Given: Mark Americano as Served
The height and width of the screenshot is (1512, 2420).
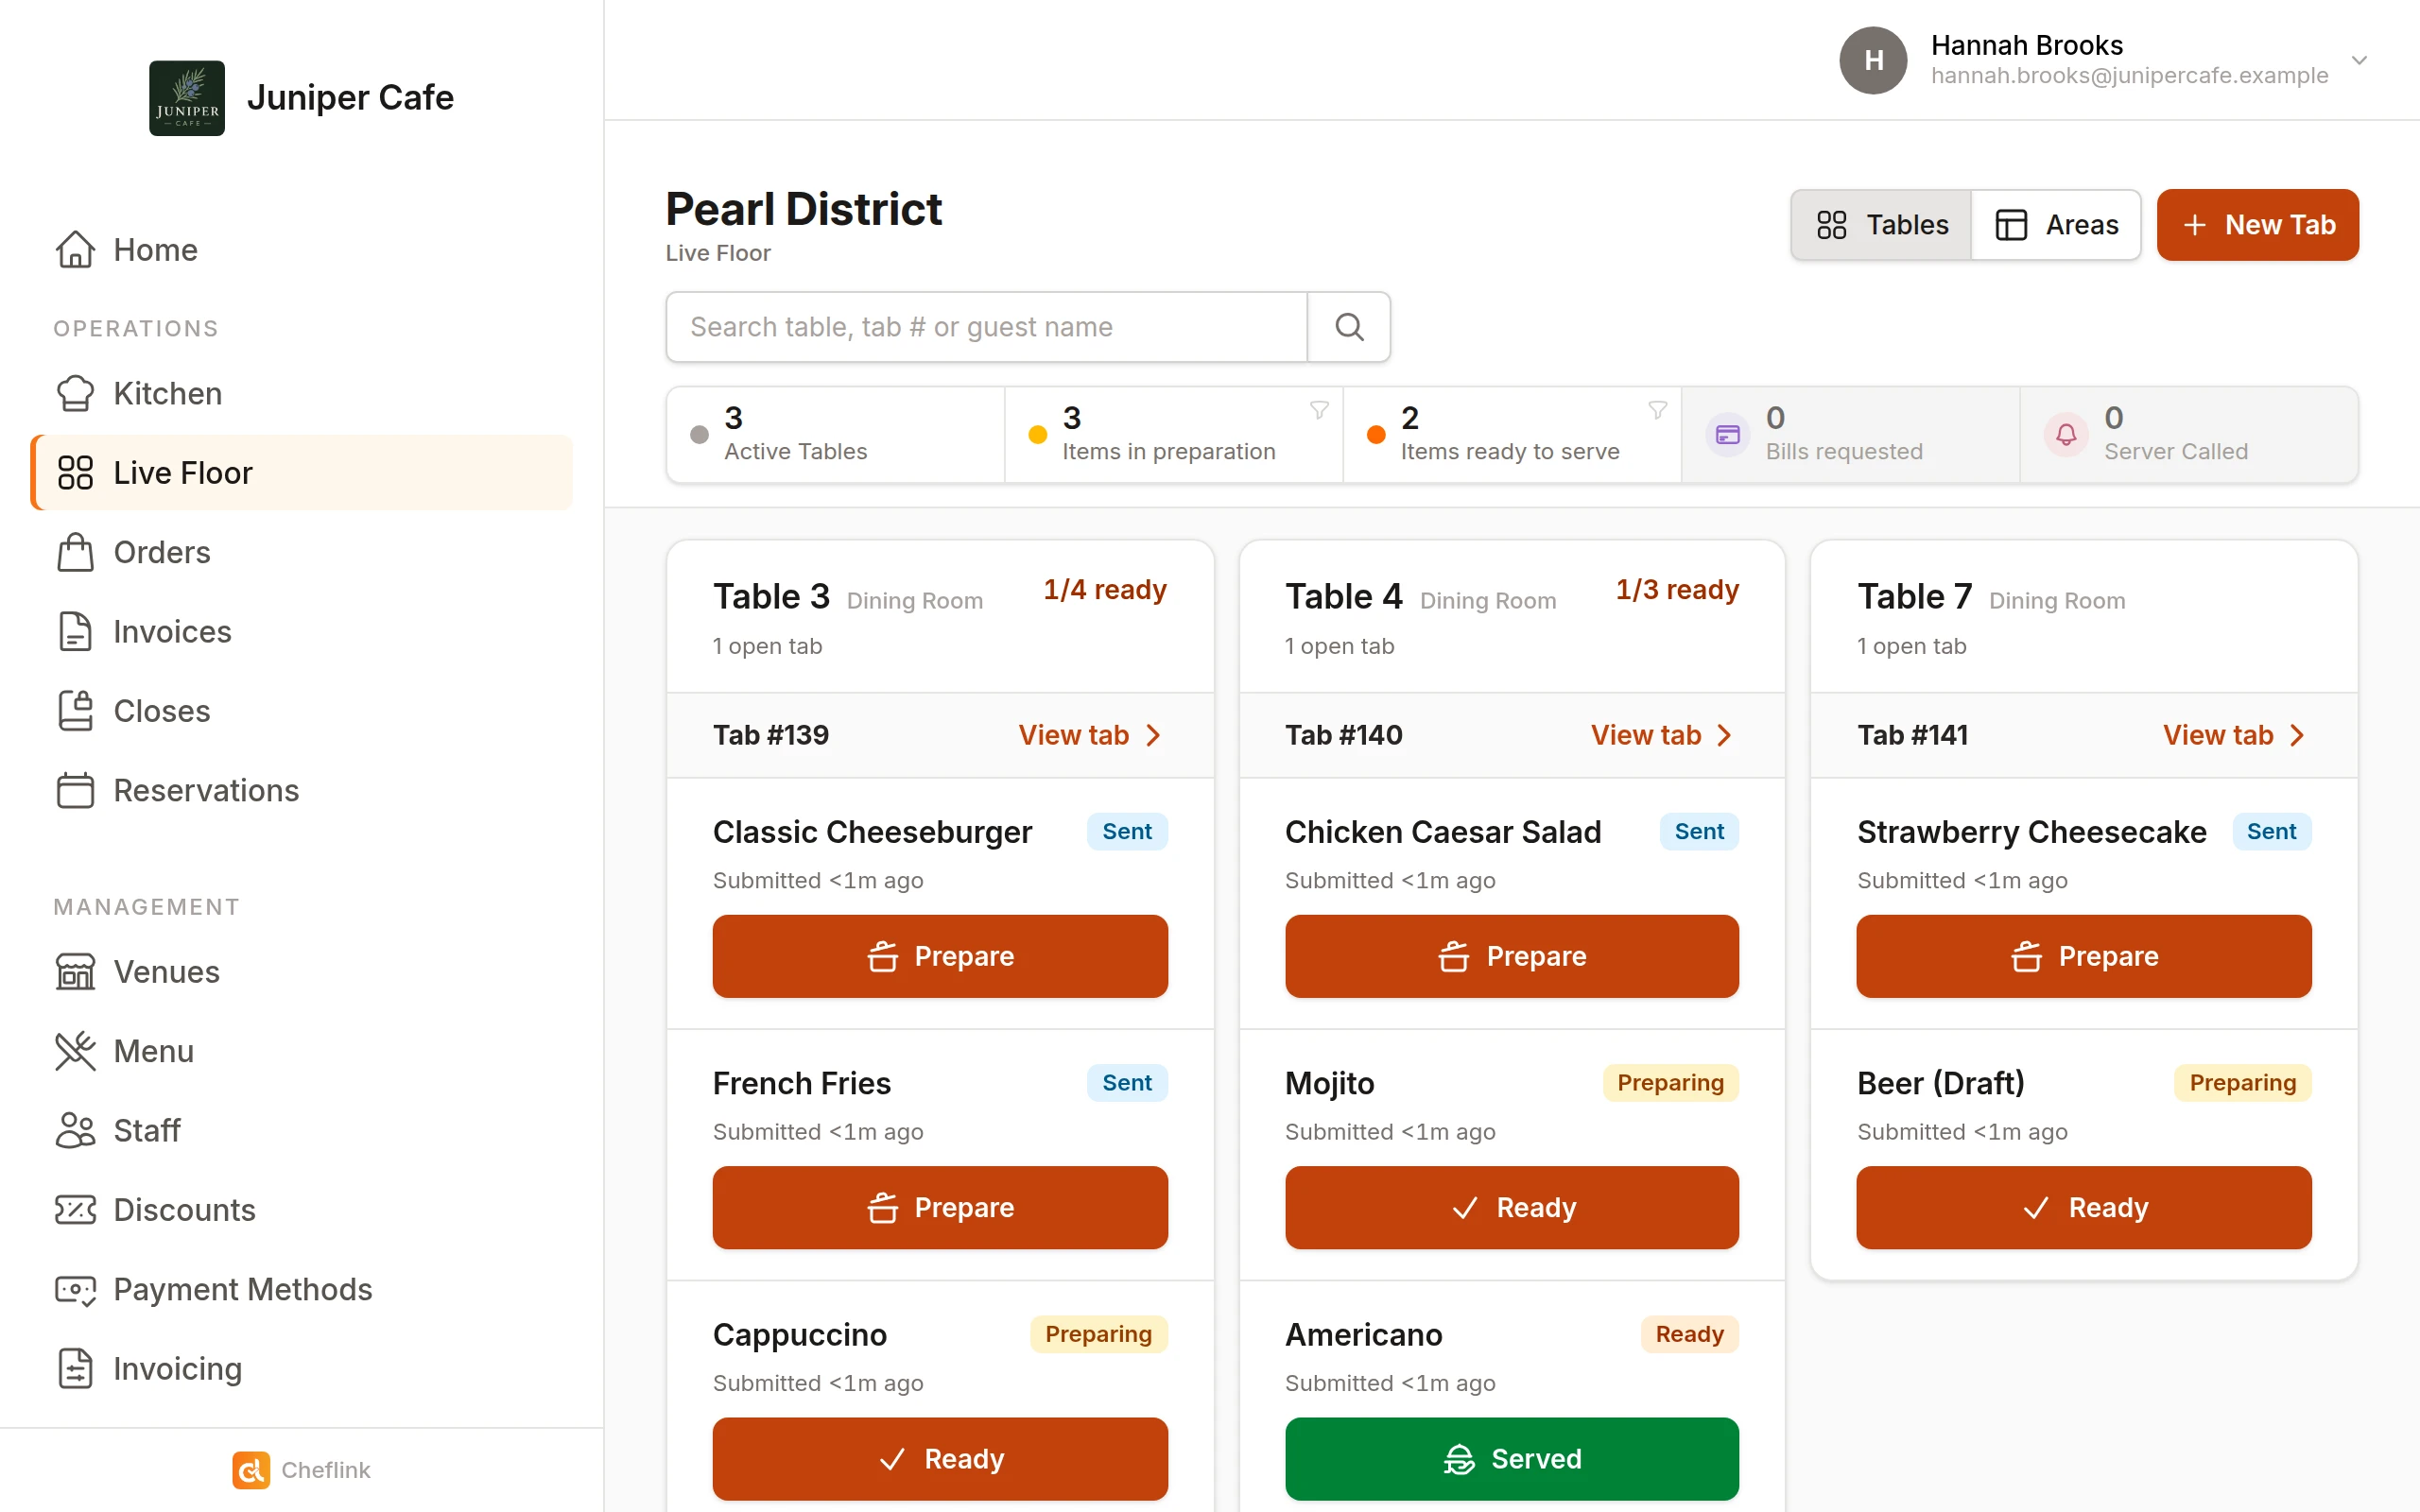Looking at the screenshot, I should tap(1512, 1458).
